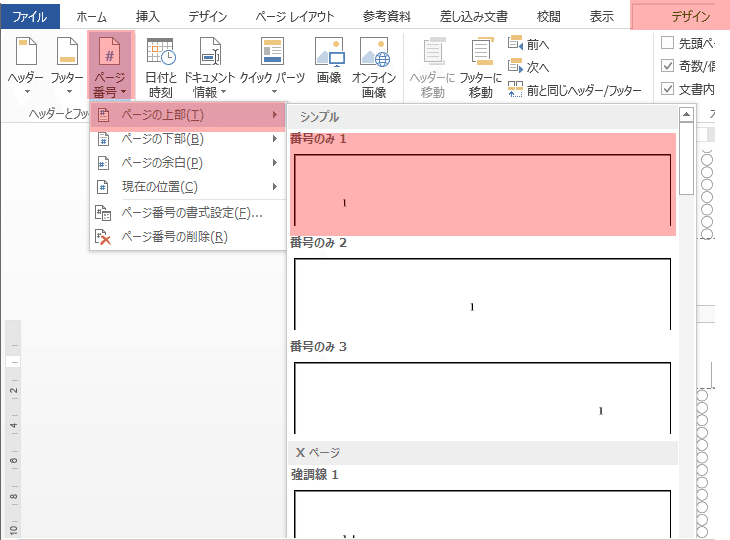Image resolution: width=730 pixels, height=540 pixels.
Task: Open ページ番号の書式設定(F)... dialog
Action: [187, 213]
